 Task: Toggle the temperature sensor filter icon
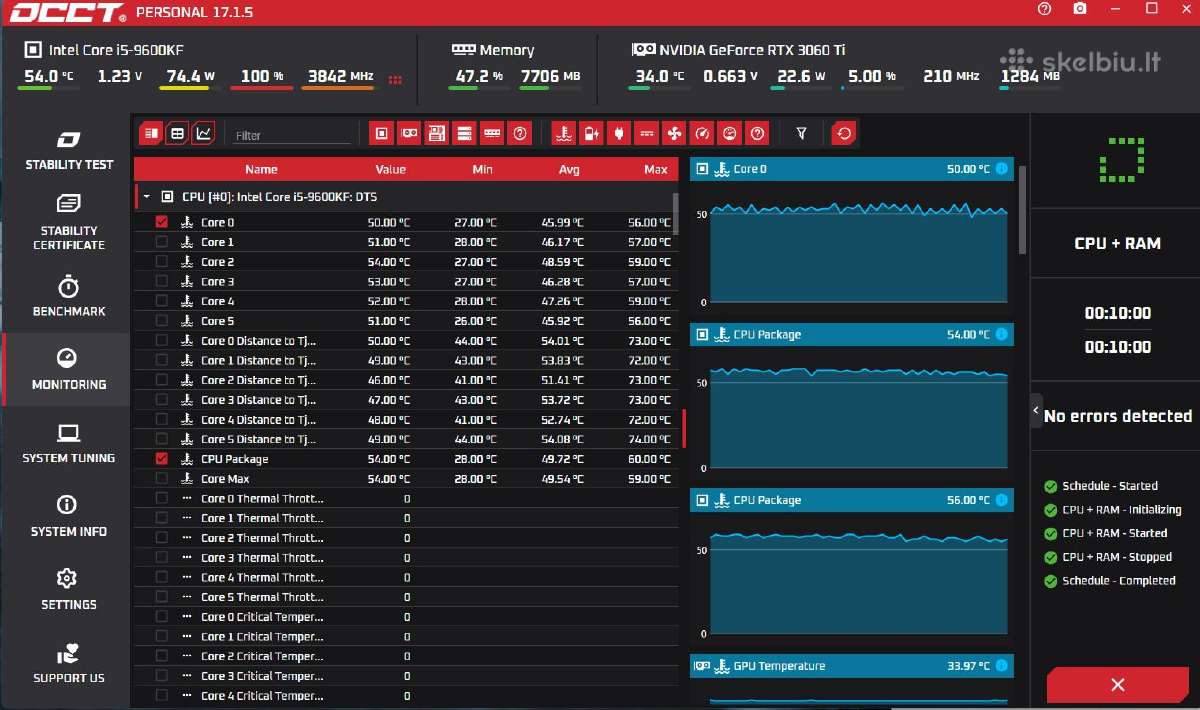click(x=564, y=133)
